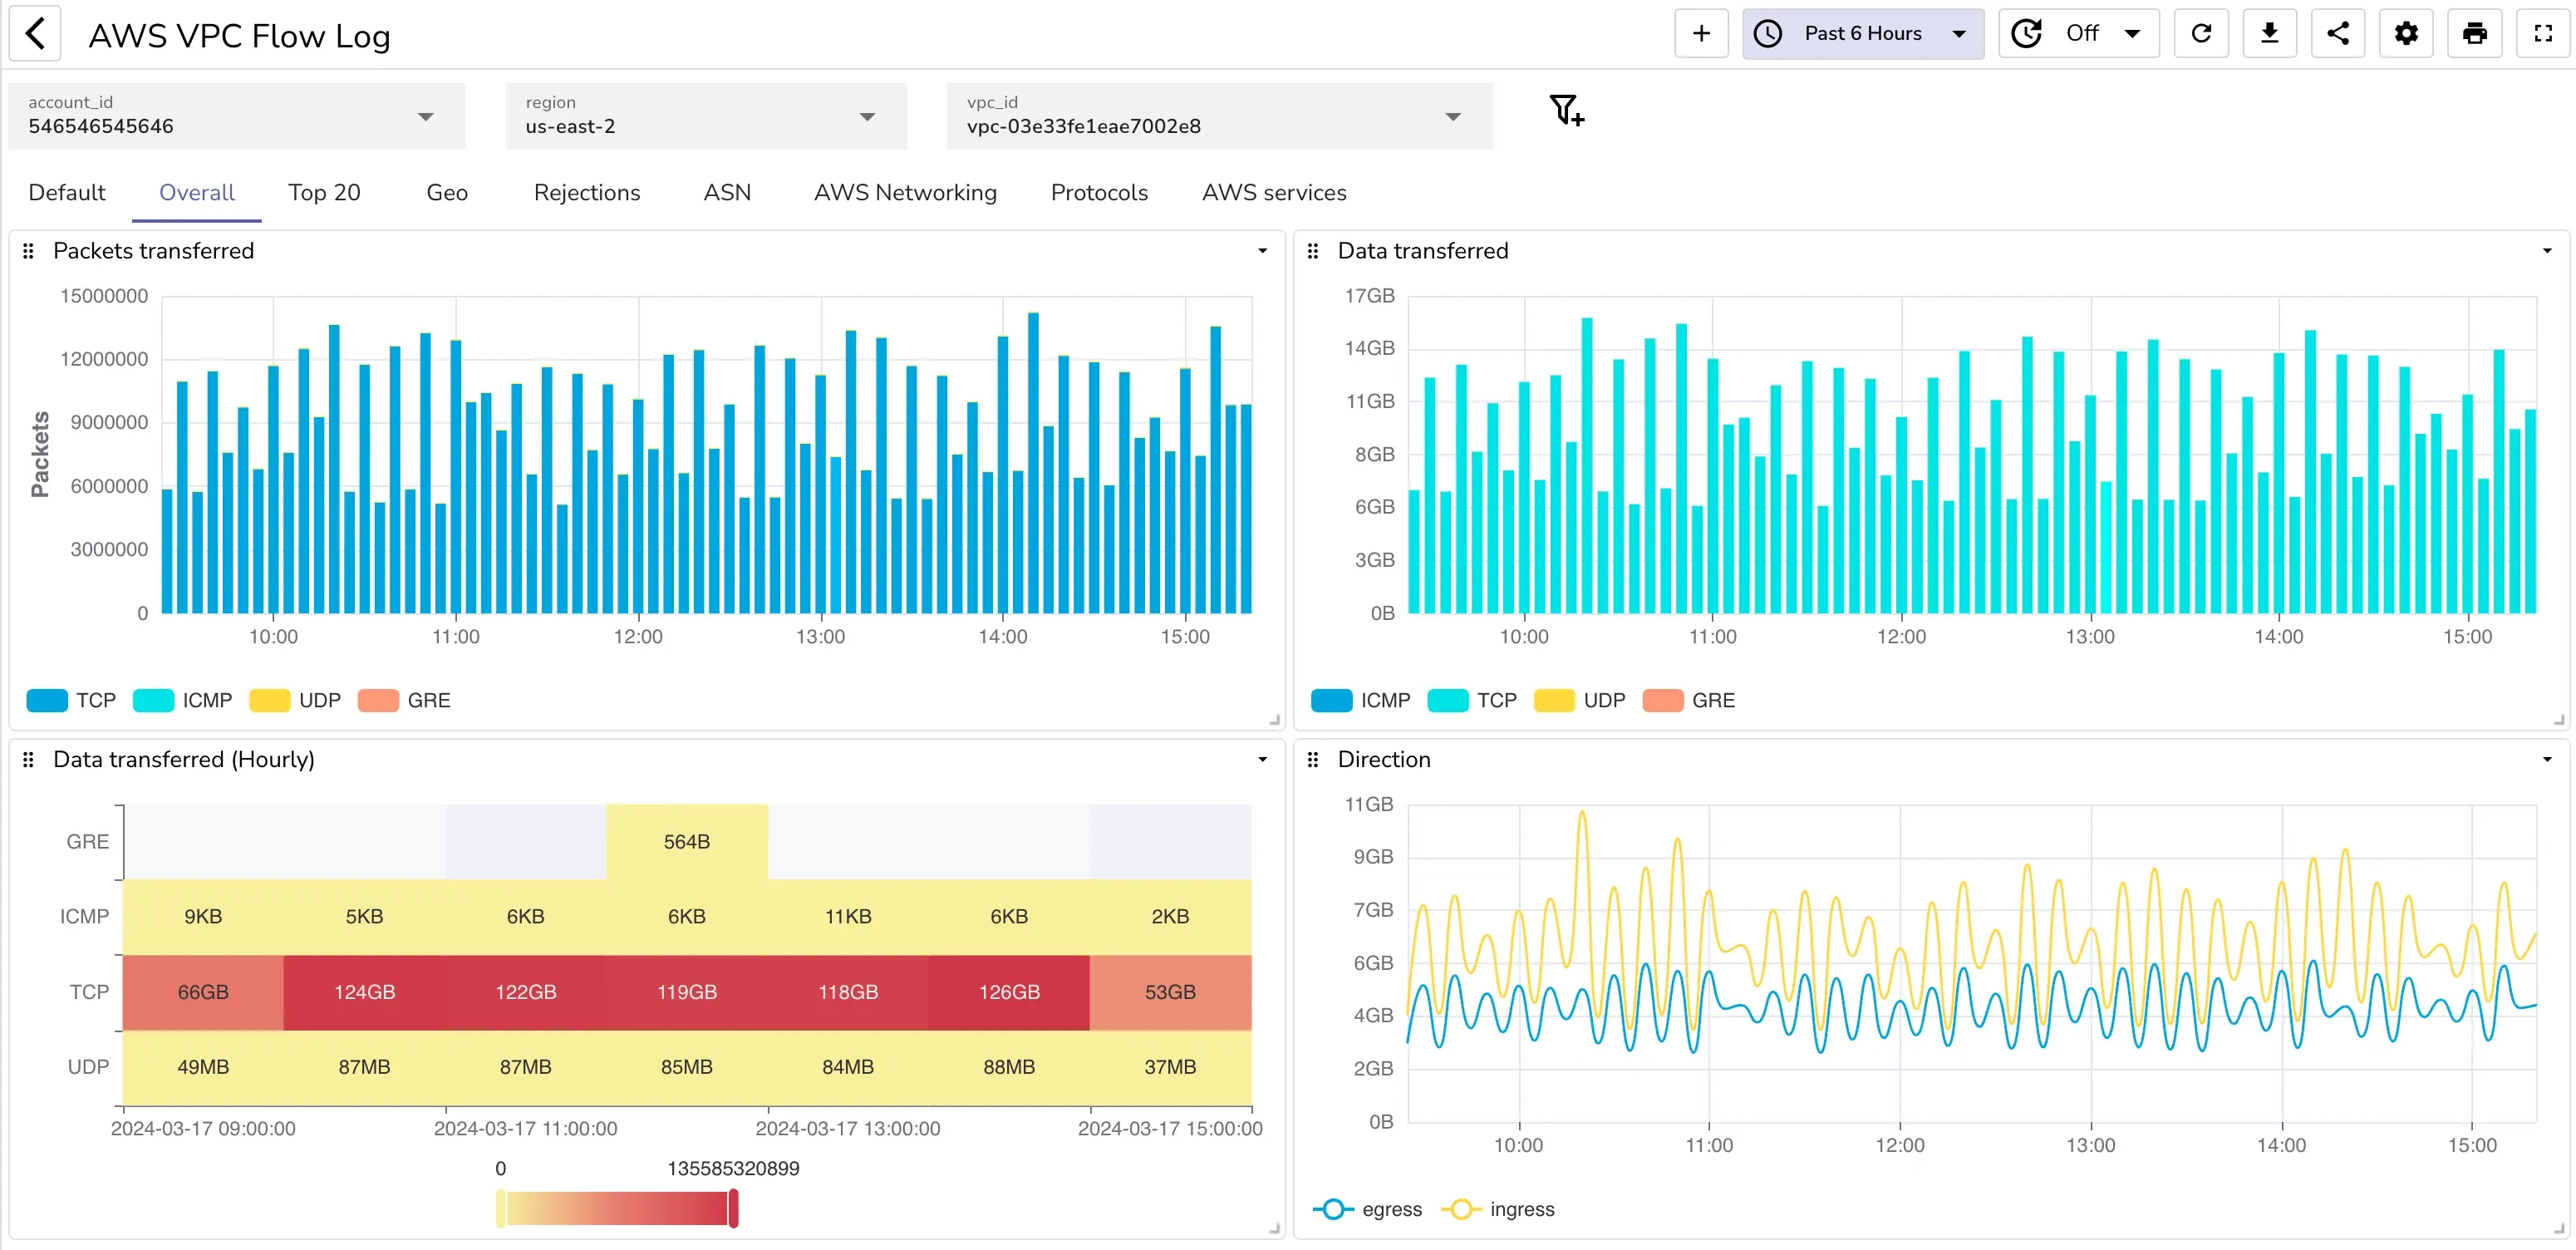Open the refresh icon to reload dashboard
Screen dimensions: 2576x1250
(2202, 33)
